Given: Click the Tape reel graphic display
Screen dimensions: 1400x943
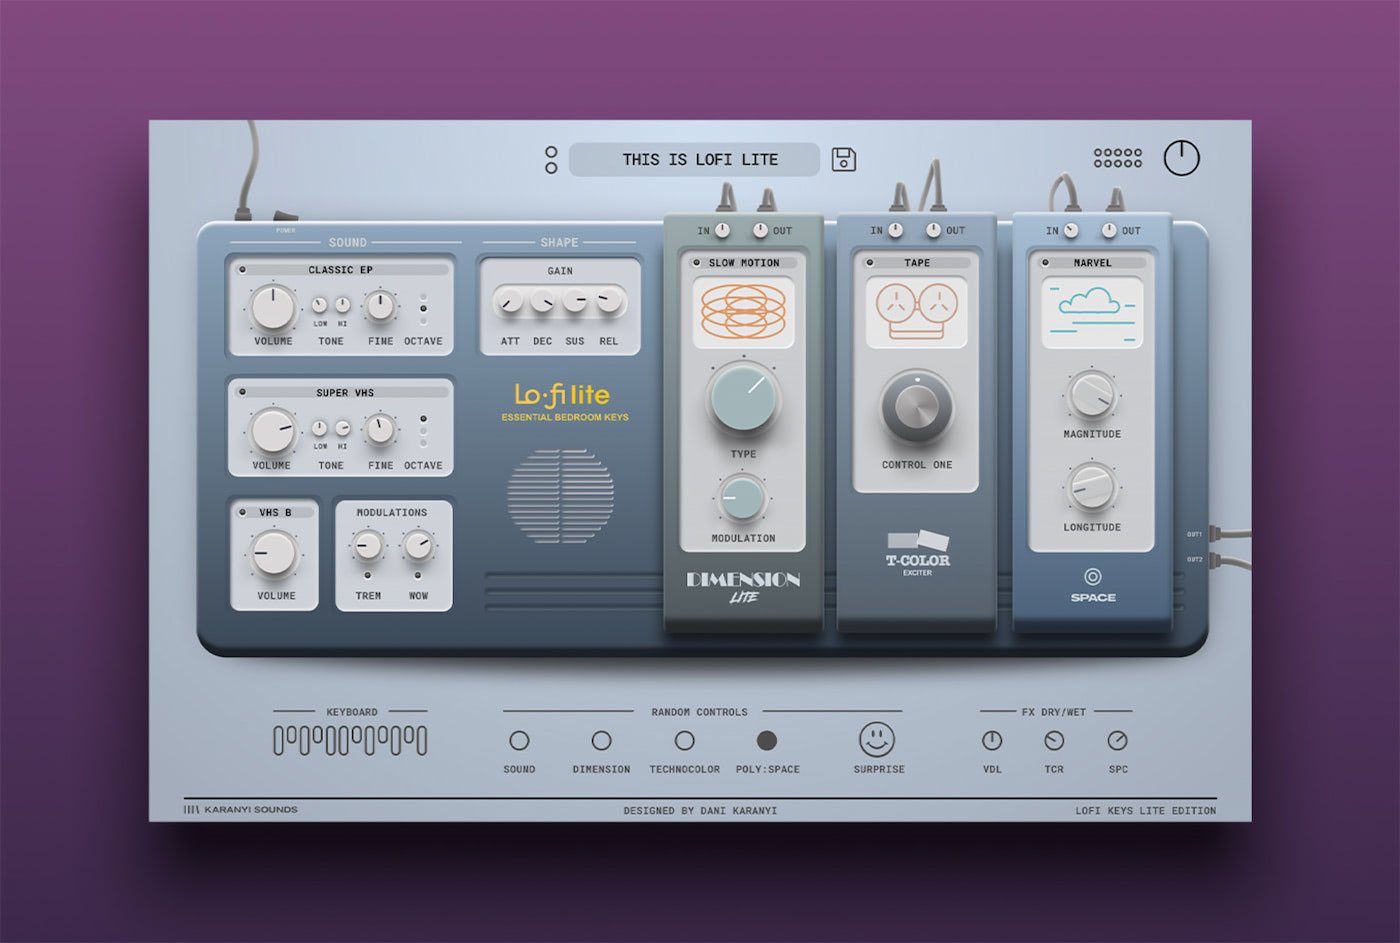Looking at the screenshot, I should click(x=917, y=312).
